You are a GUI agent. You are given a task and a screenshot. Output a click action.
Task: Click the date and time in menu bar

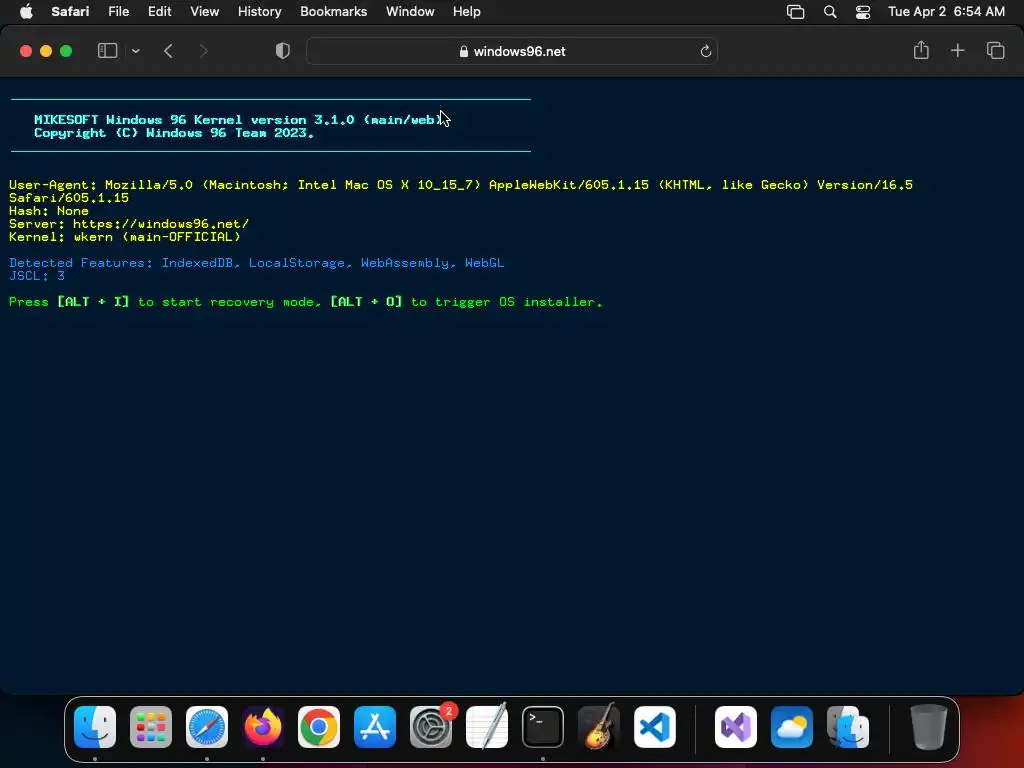pyautogui.click(x=946, y=12)
